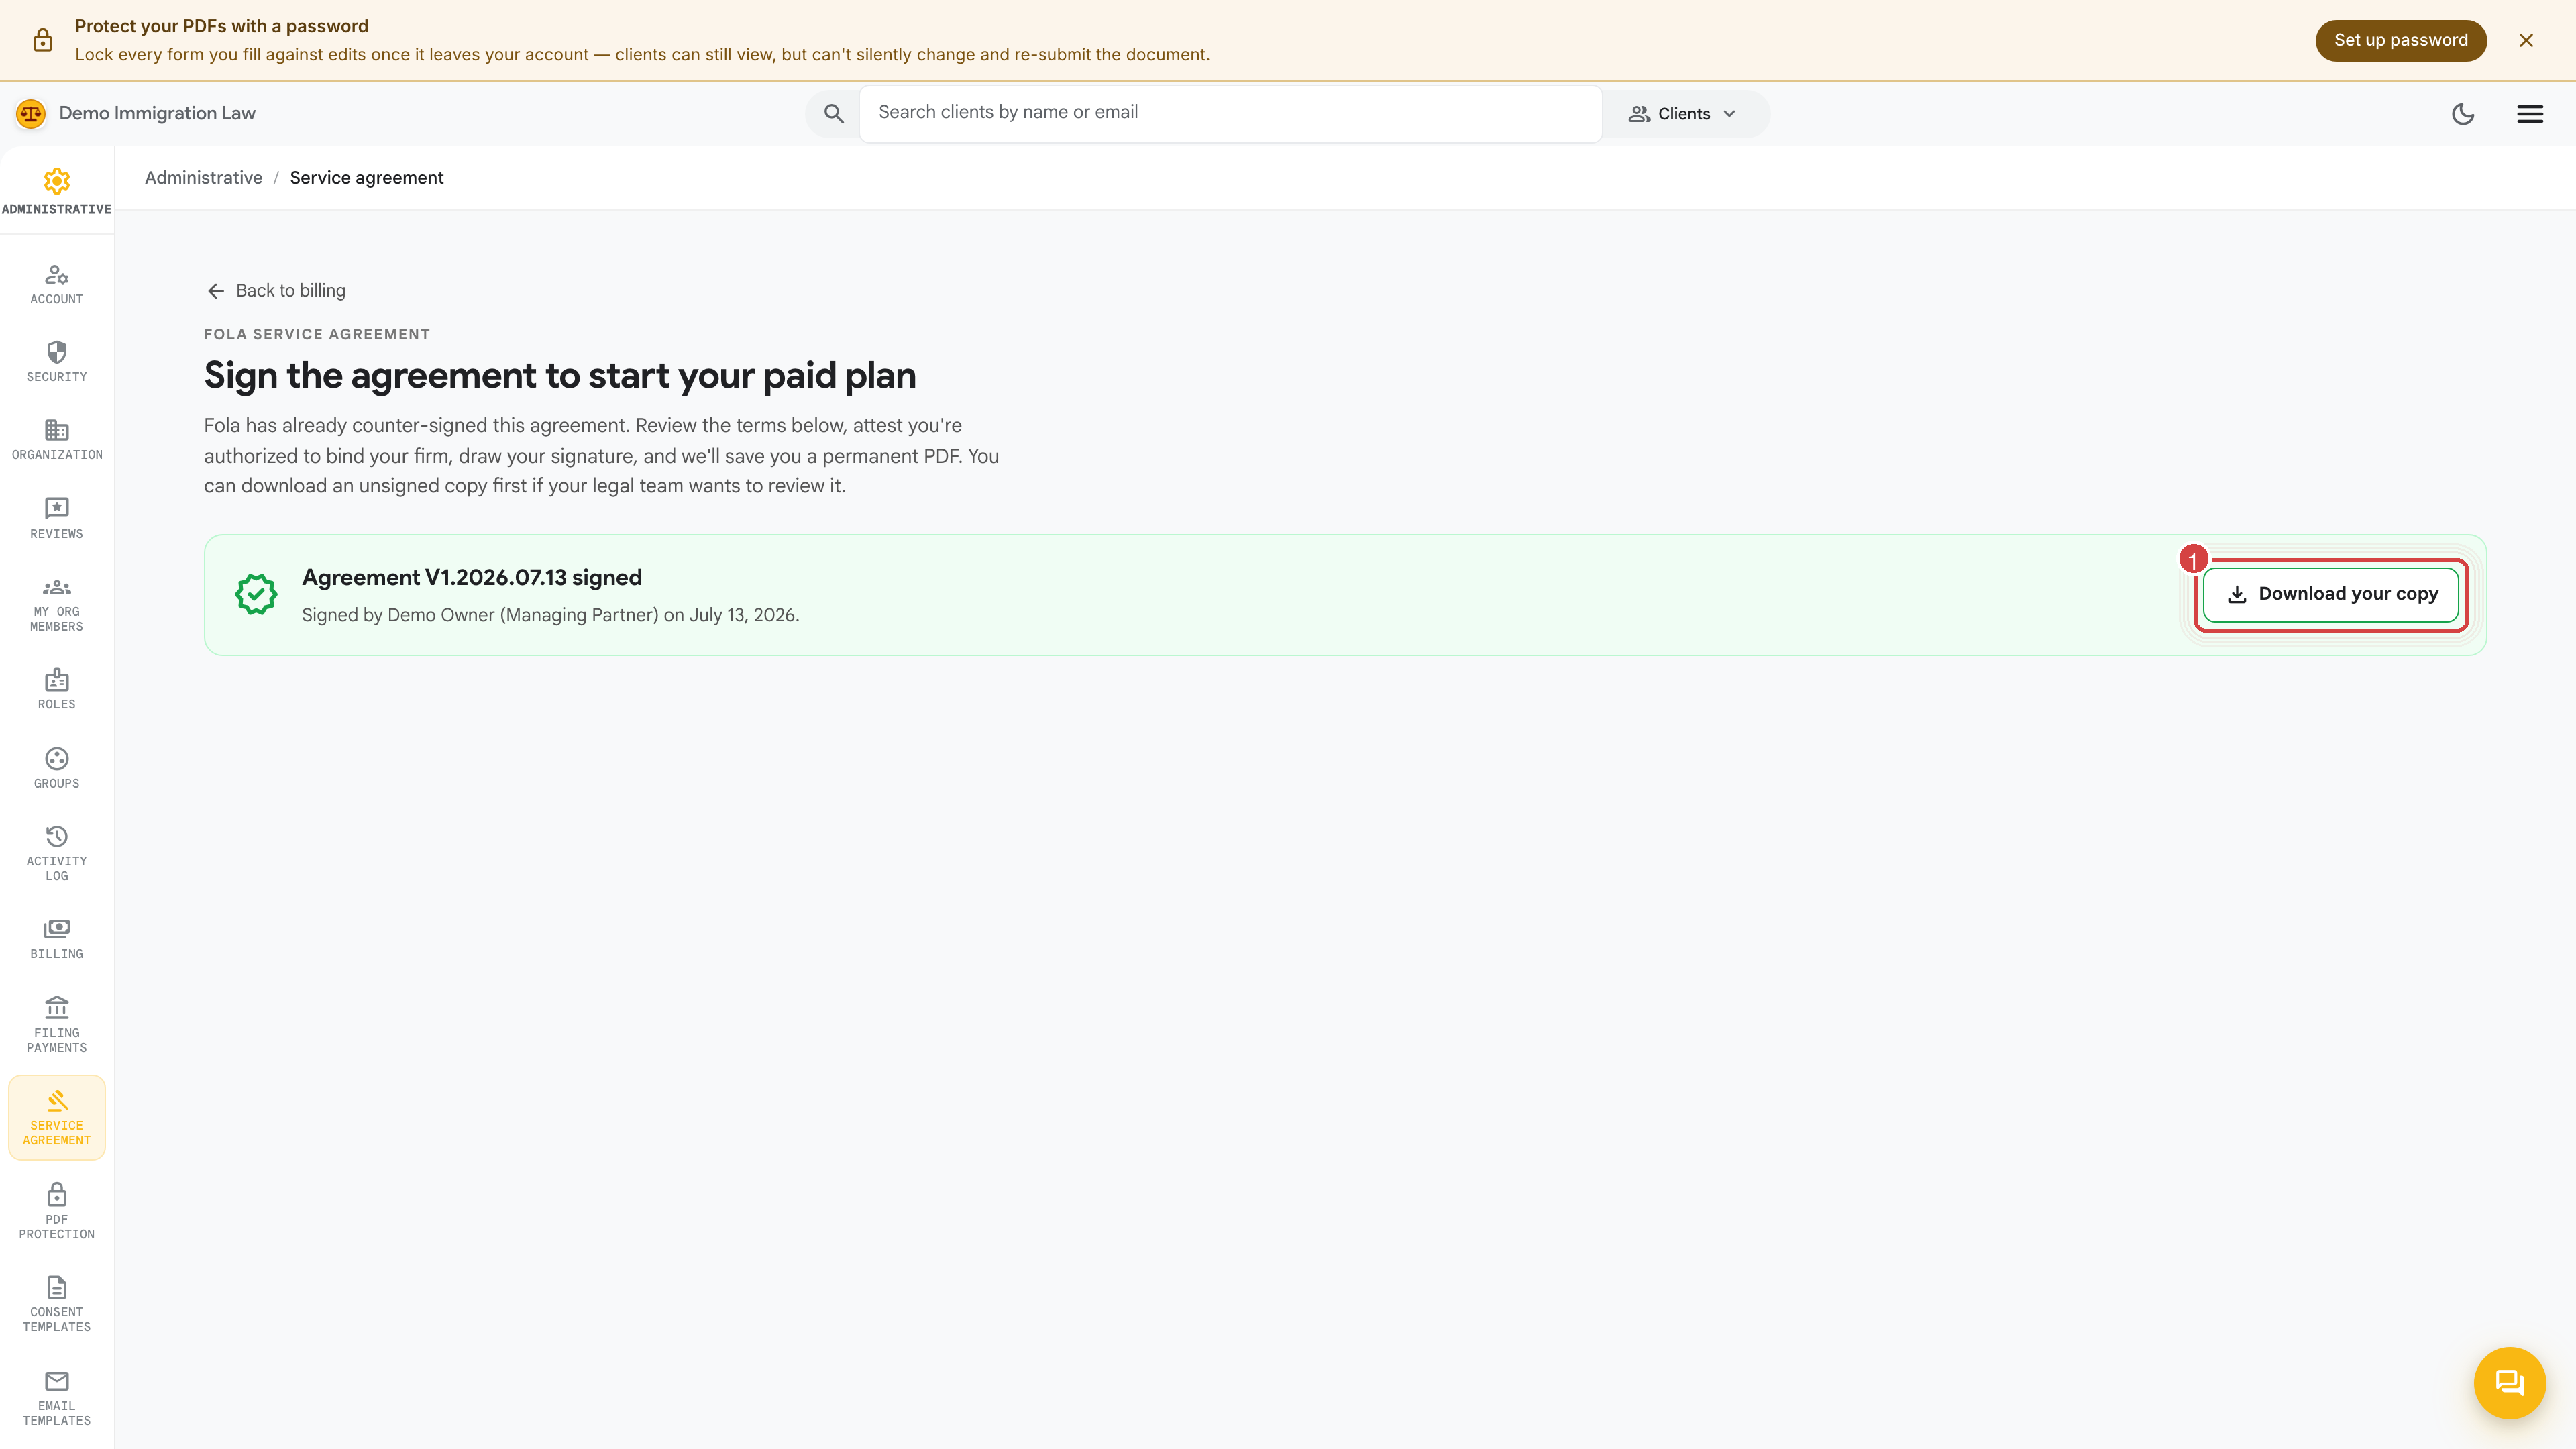Open My Org Members
This screenshot has width=2576, height=1449.
click(57, 605)
